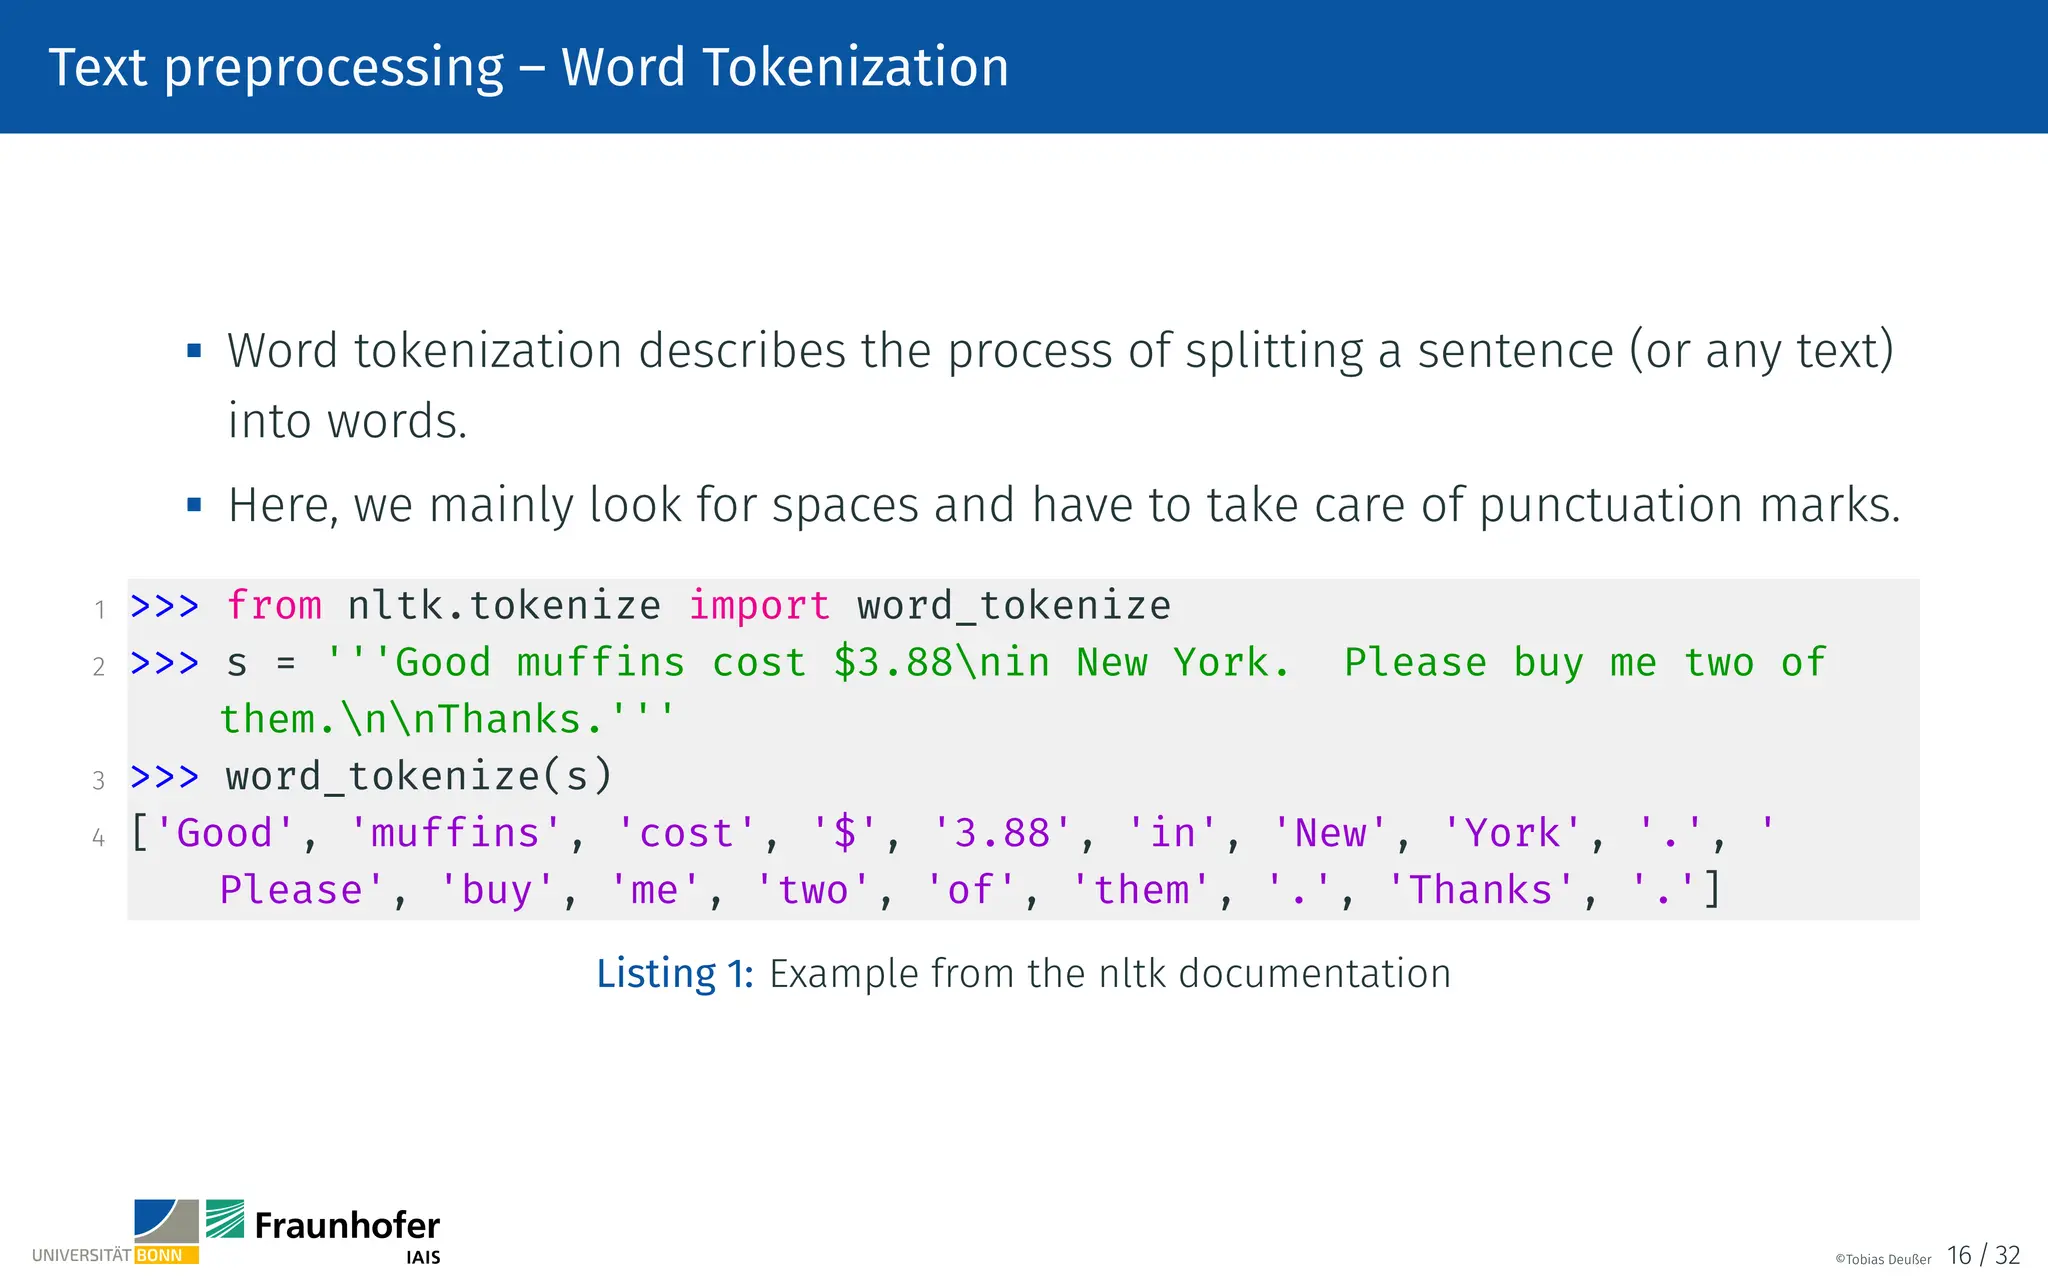The image size is (2048, 1280).
Task: Click the '$' token in output list
Action: coord(845,833)
